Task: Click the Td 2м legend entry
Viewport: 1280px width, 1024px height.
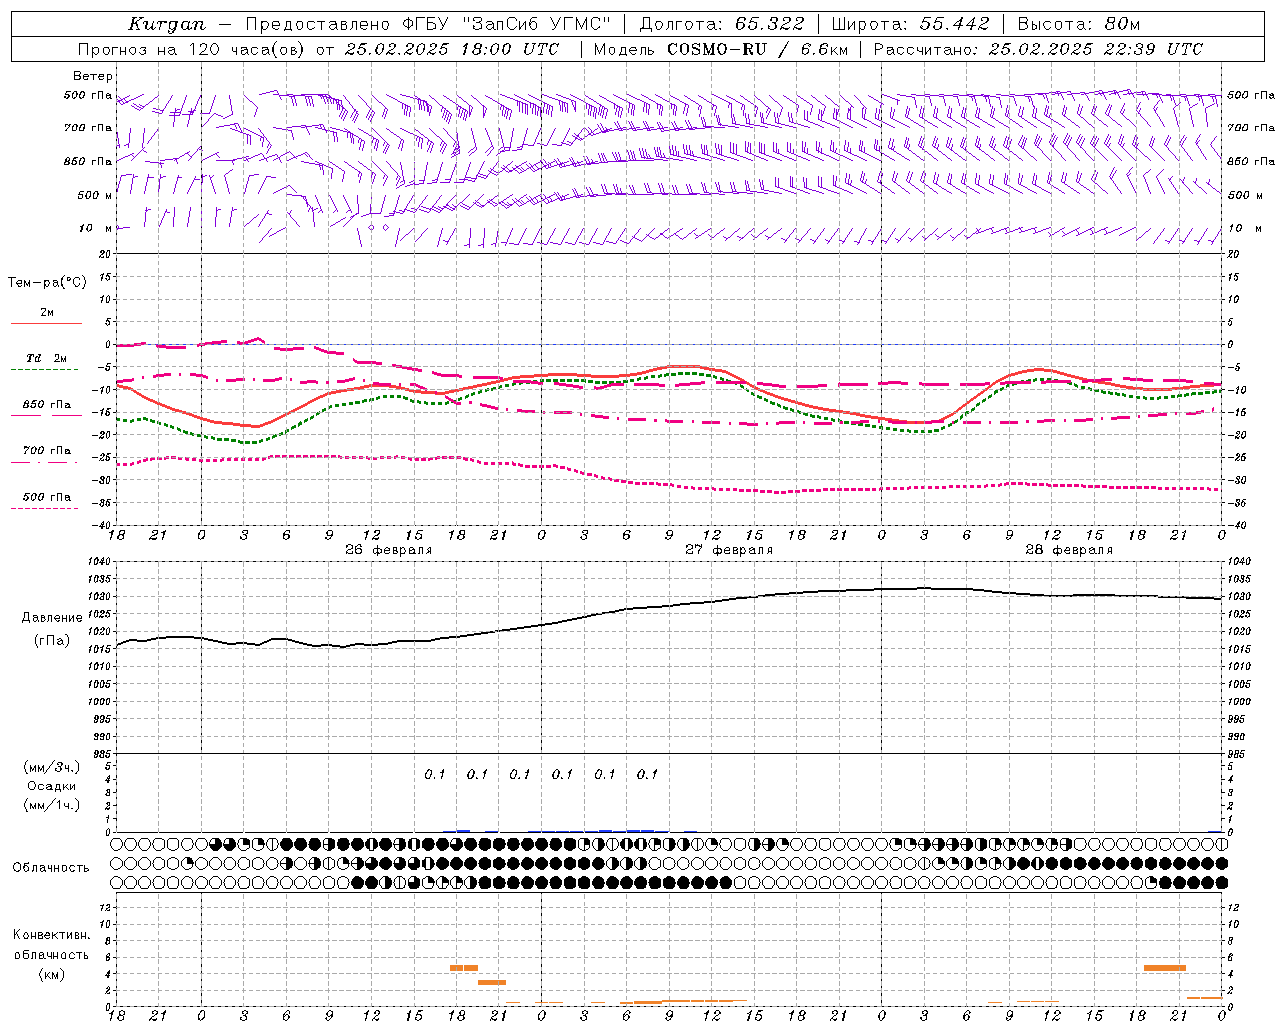Action: (x=47, y=358)
